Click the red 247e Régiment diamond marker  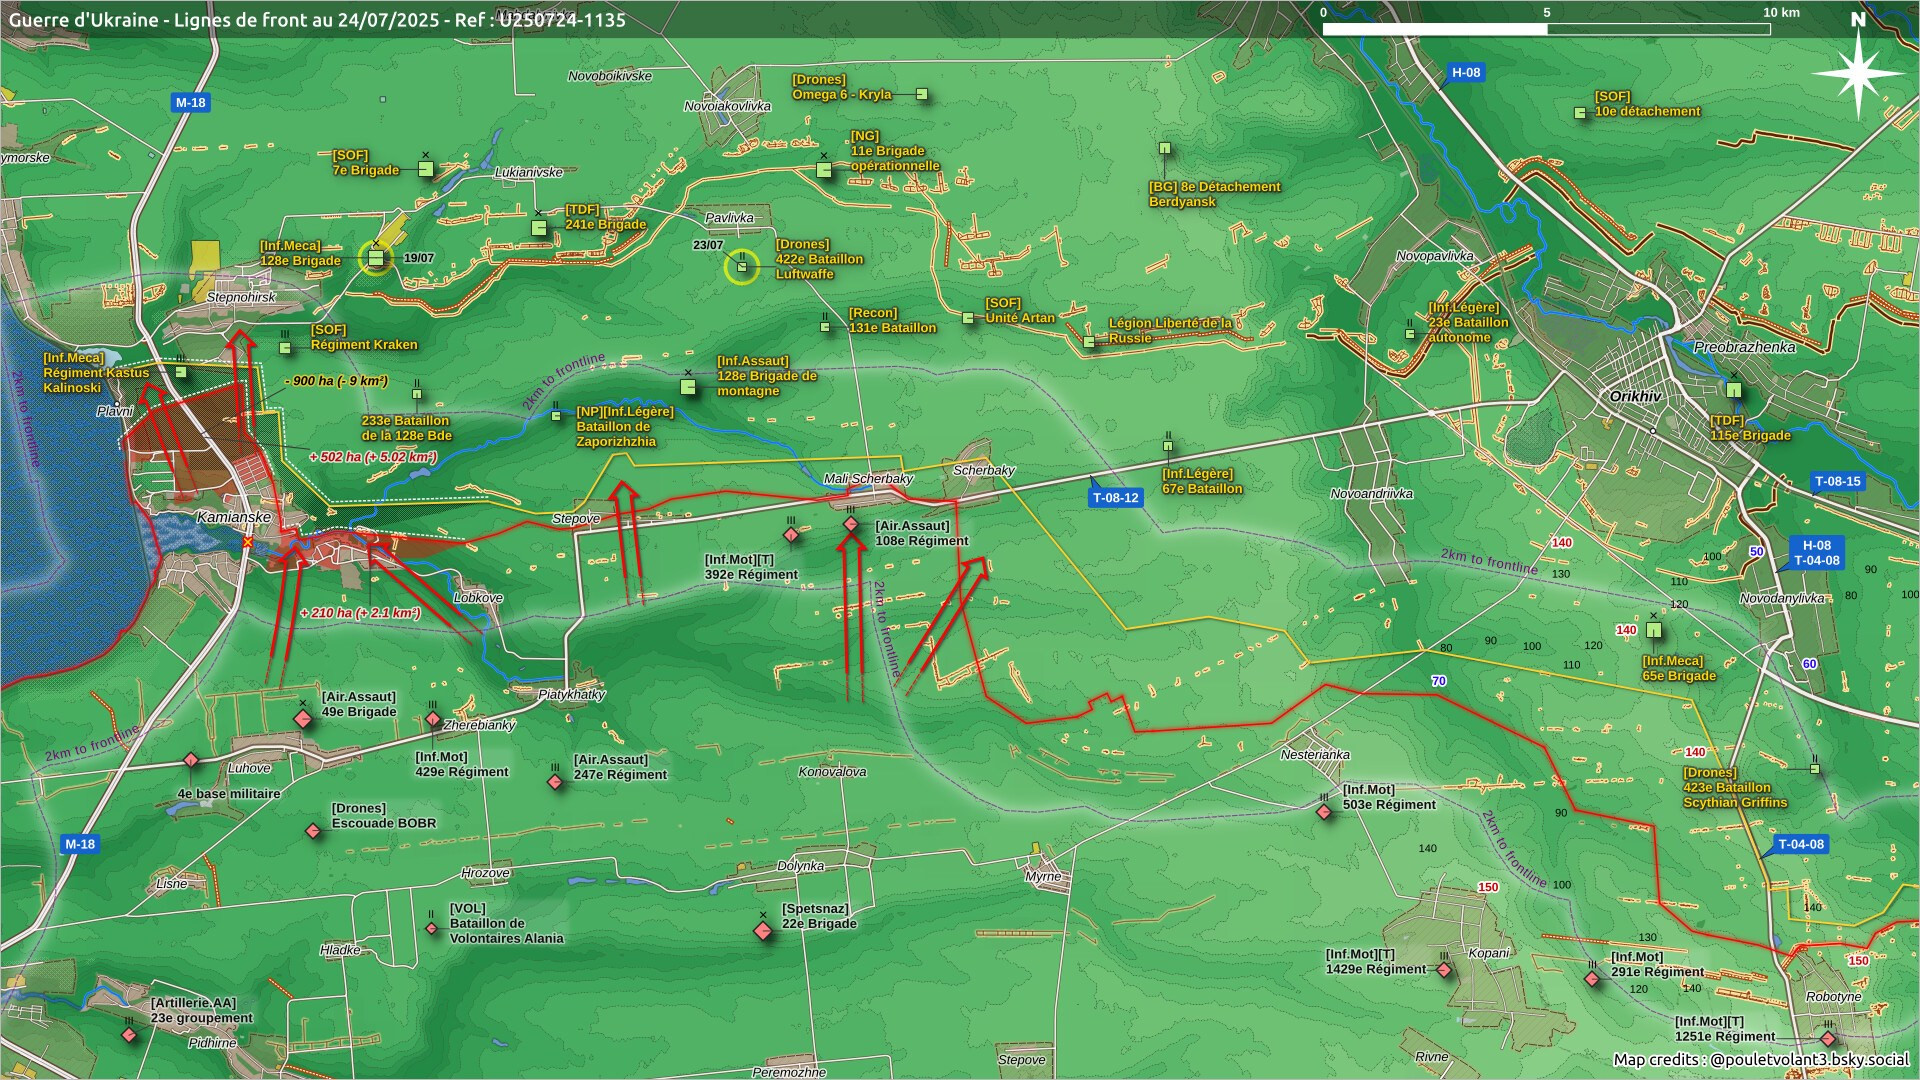[x=555, y=782]
